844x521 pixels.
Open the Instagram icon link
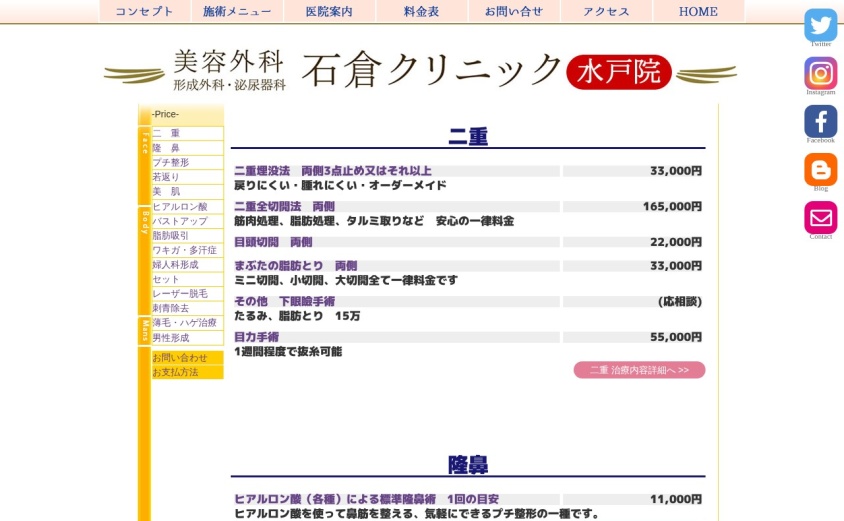[x=820, y=73]
